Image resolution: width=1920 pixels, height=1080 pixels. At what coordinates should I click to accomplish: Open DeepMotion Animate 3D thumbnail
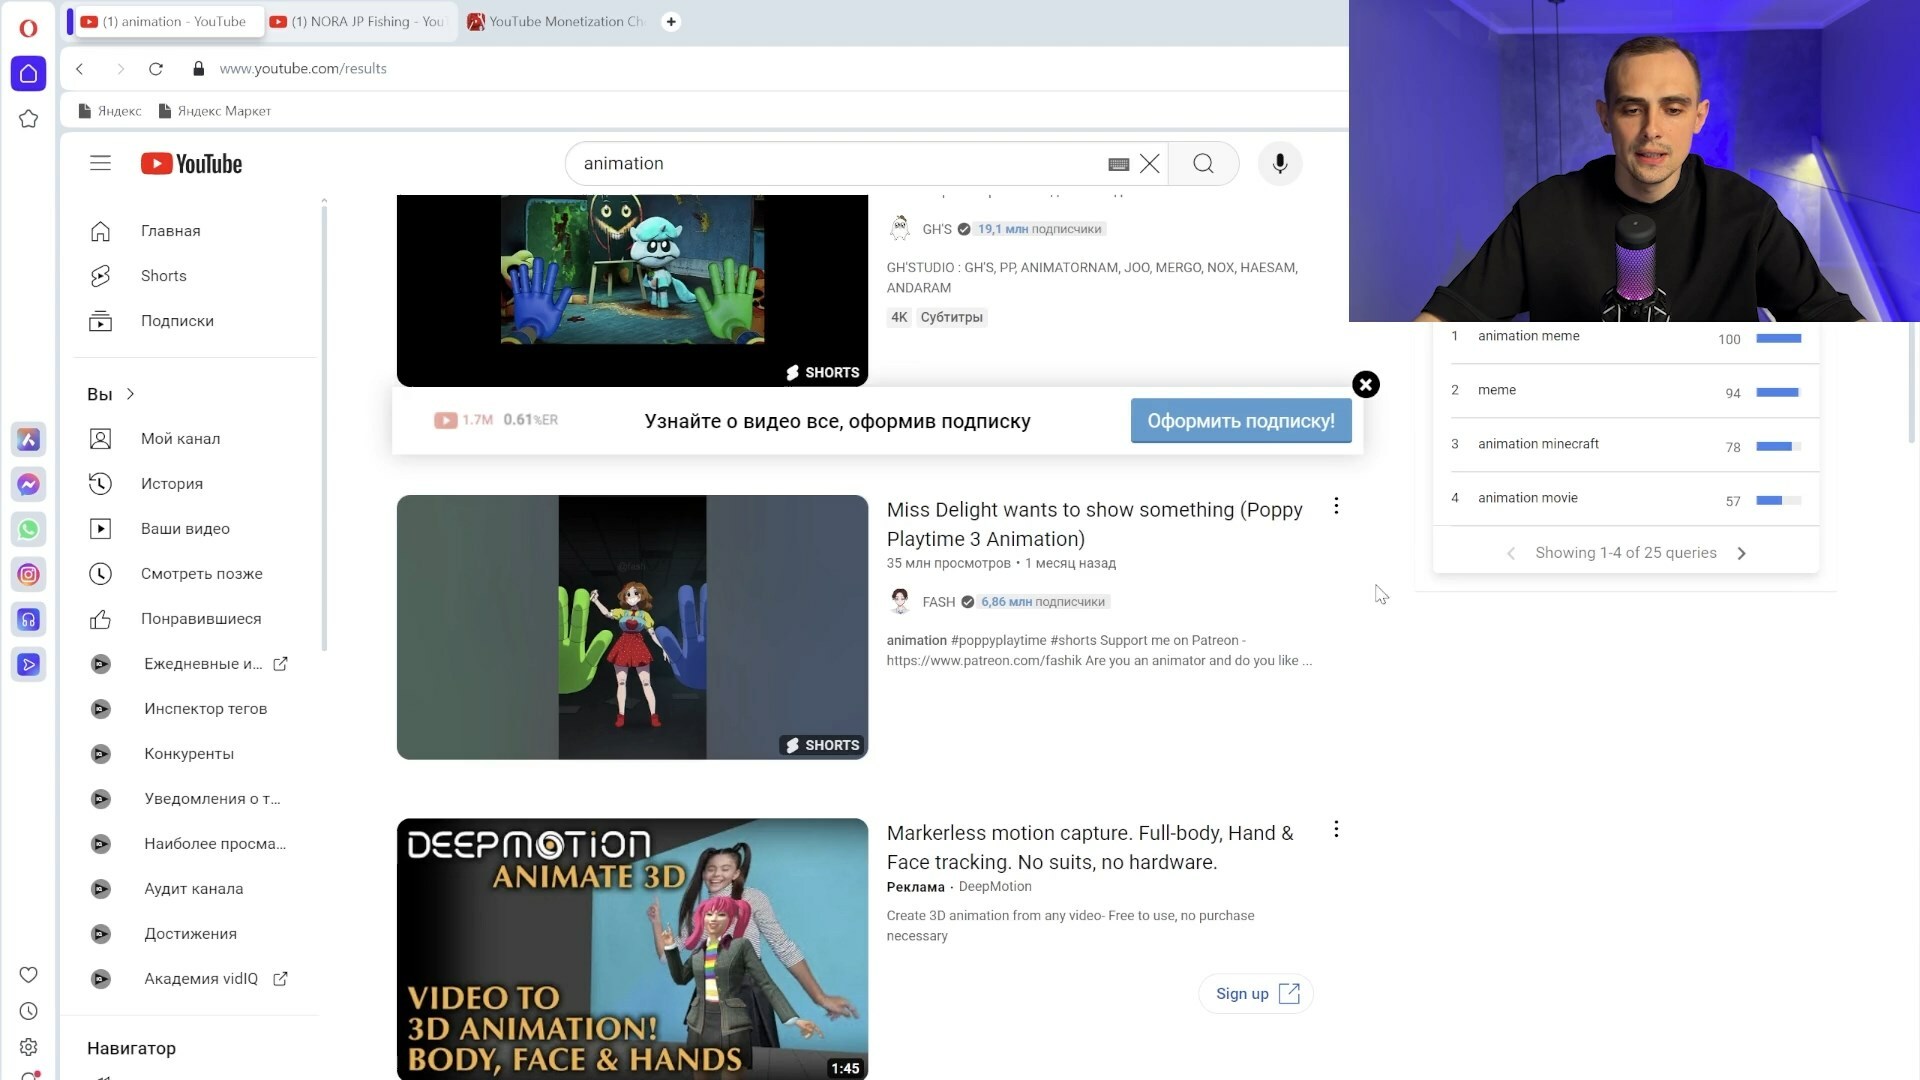[632, 949]
